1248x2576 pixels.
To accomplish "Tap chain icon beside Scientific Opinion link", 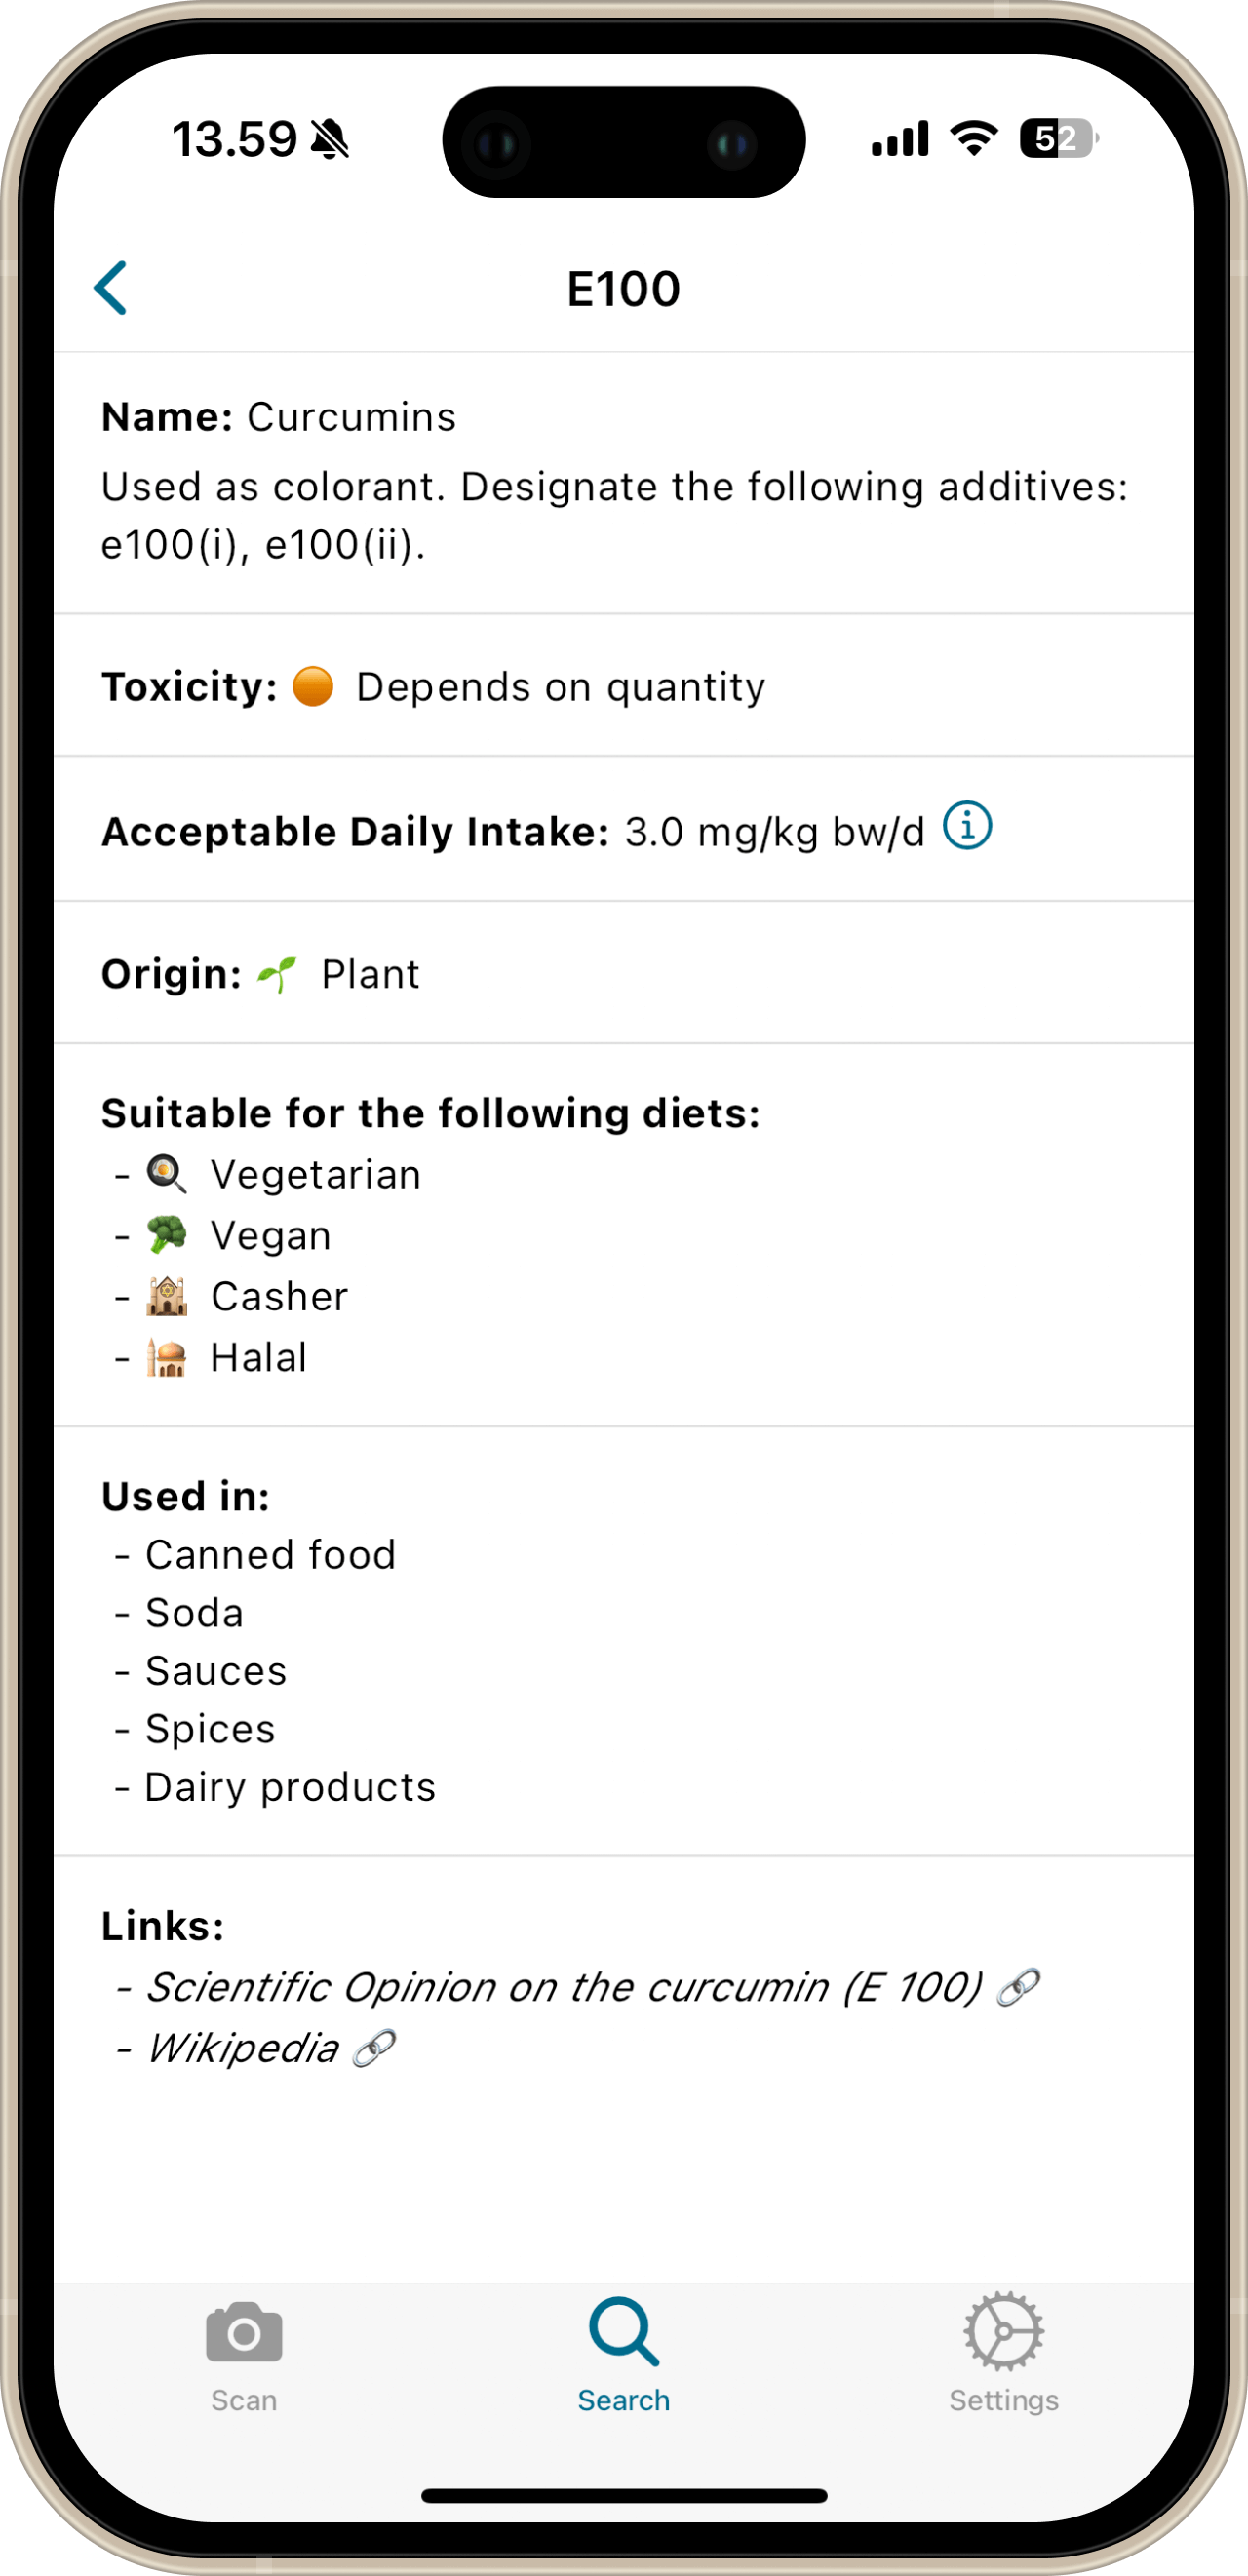I will point(1019,1987).
